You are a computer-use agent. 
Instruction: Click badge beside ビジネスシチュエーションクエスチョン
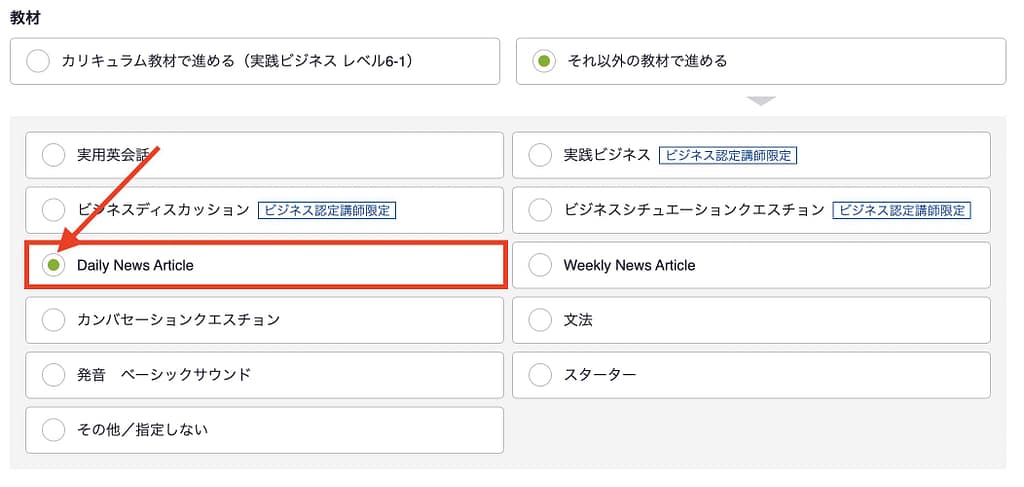tap(902, 210)
